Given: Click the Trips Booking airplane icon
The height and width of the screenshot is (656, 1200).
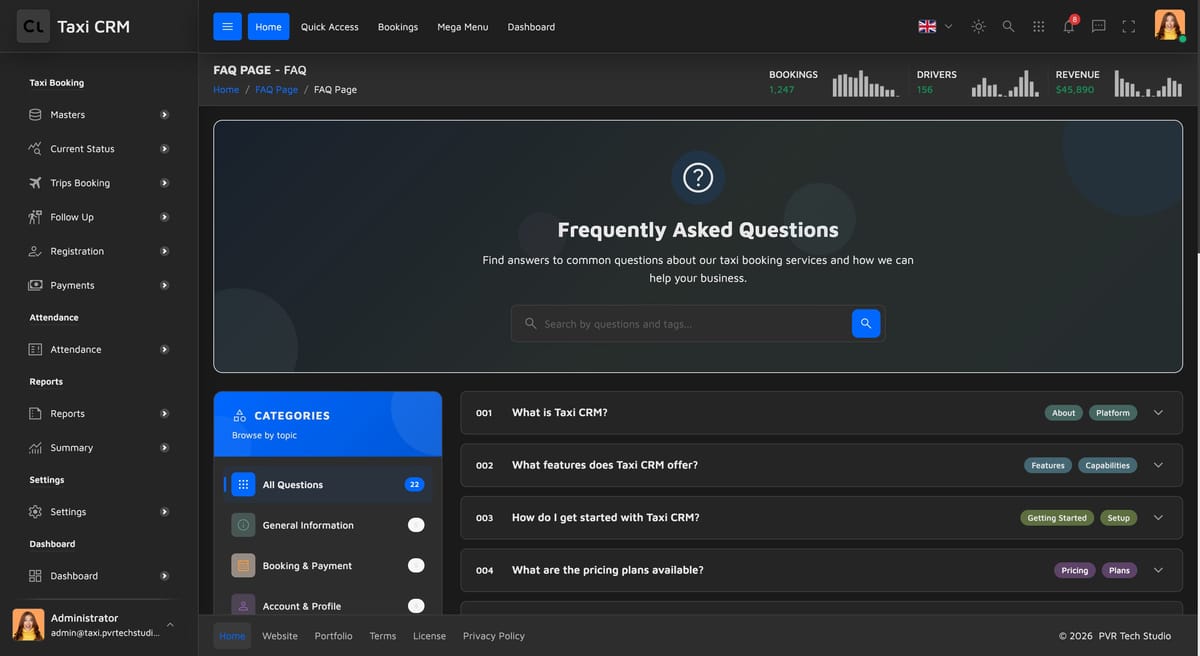Looking at the screenshot, I should (35, 183).
